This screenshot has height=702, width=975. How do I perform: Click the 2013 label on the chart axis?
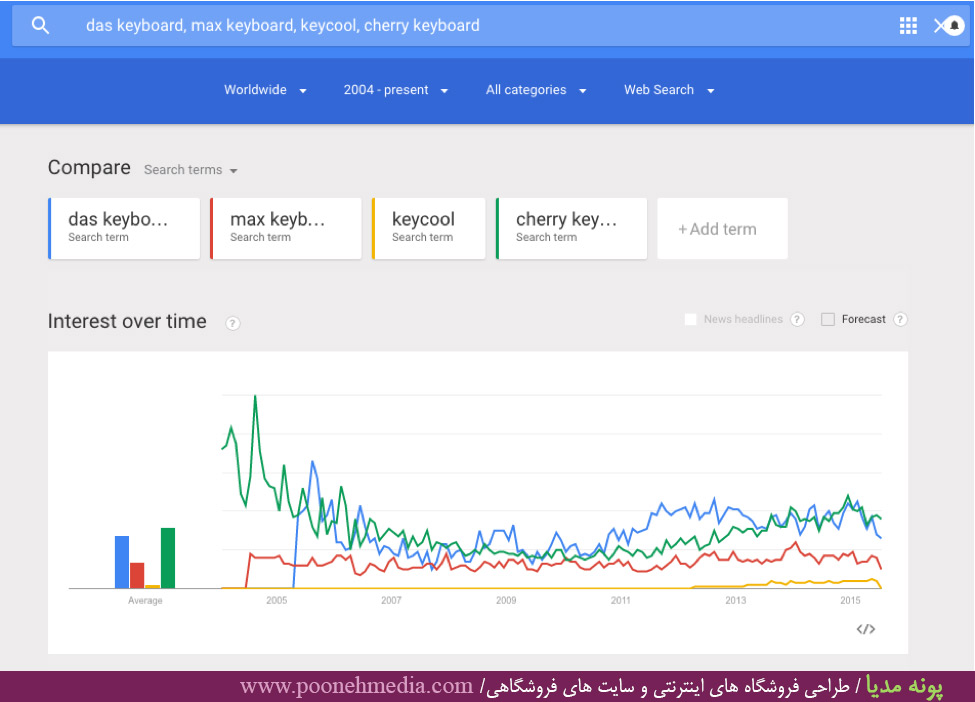point(736,601)
